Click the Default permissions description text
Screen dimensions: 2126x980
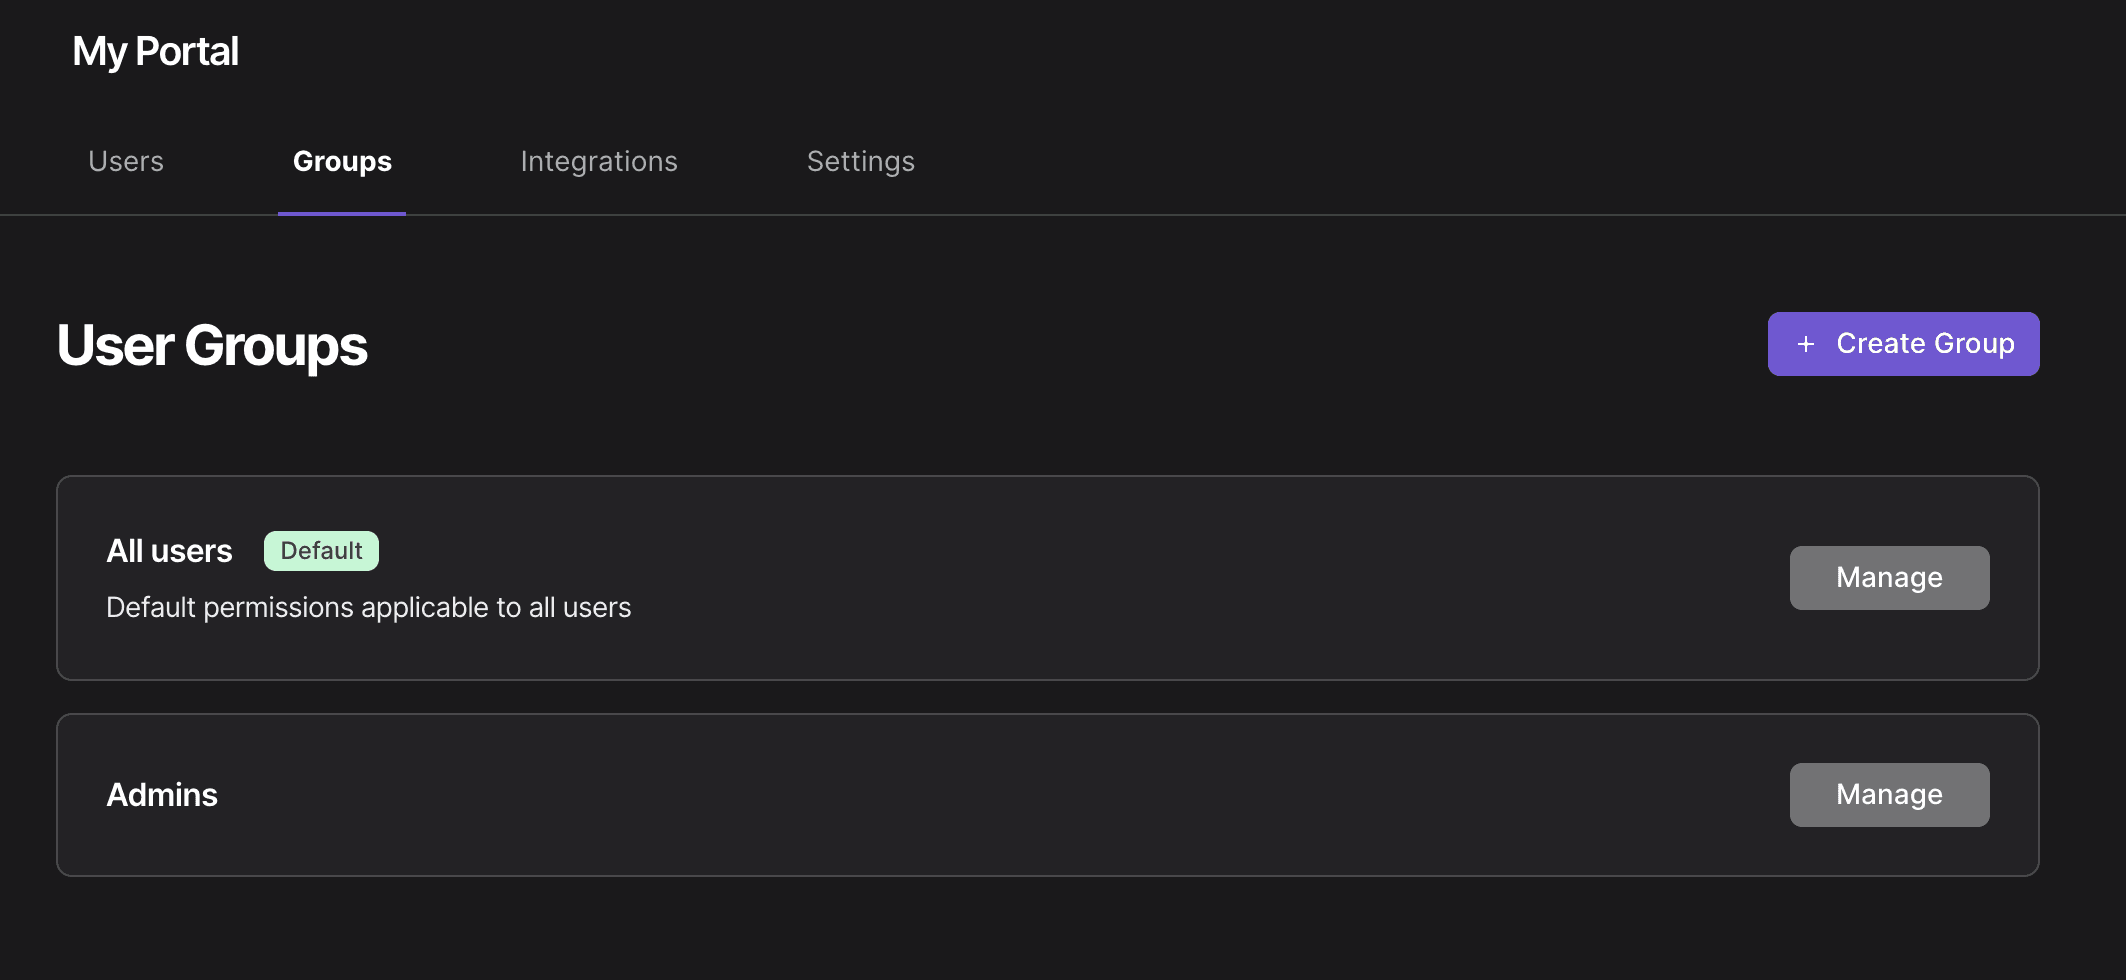pyautogui.click(x=369, y=608)
